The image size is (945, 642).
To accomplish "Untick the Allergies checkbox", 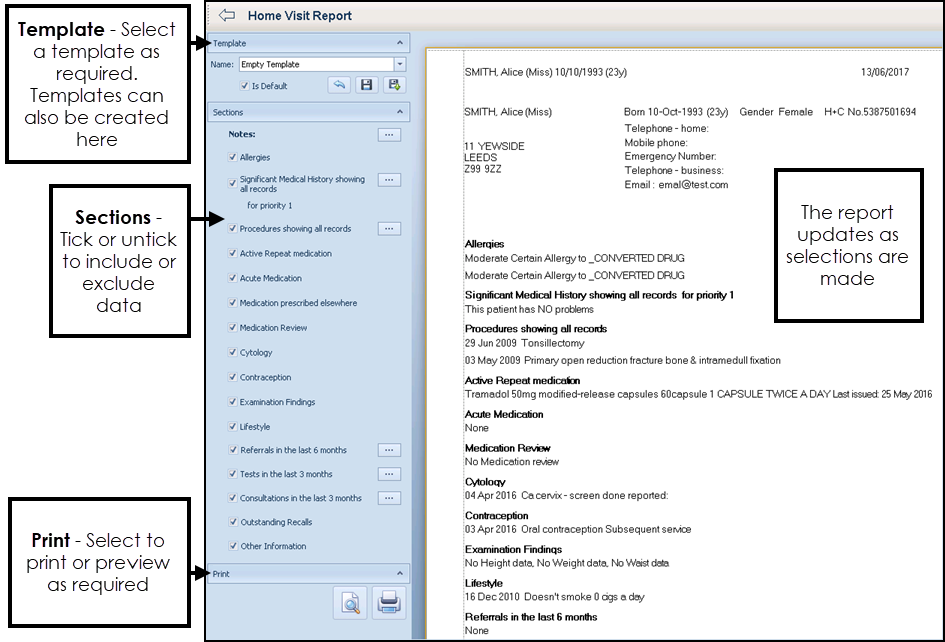I will [233, 158].
